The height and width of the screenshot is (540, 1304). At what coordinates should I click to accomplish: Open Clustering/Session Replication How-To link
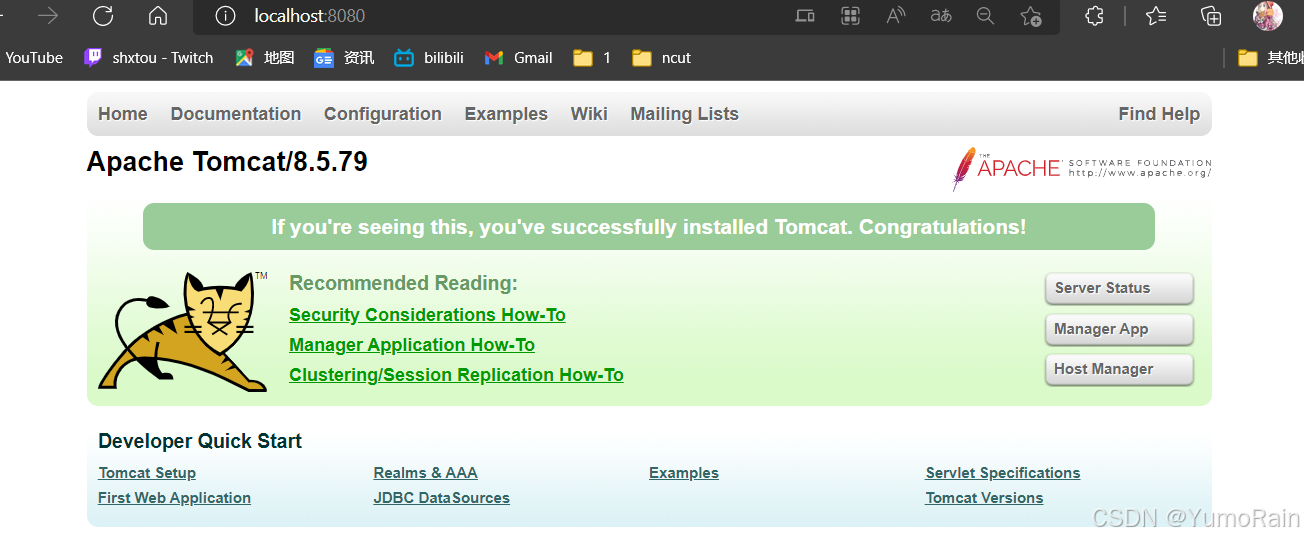tap(456, 375)
